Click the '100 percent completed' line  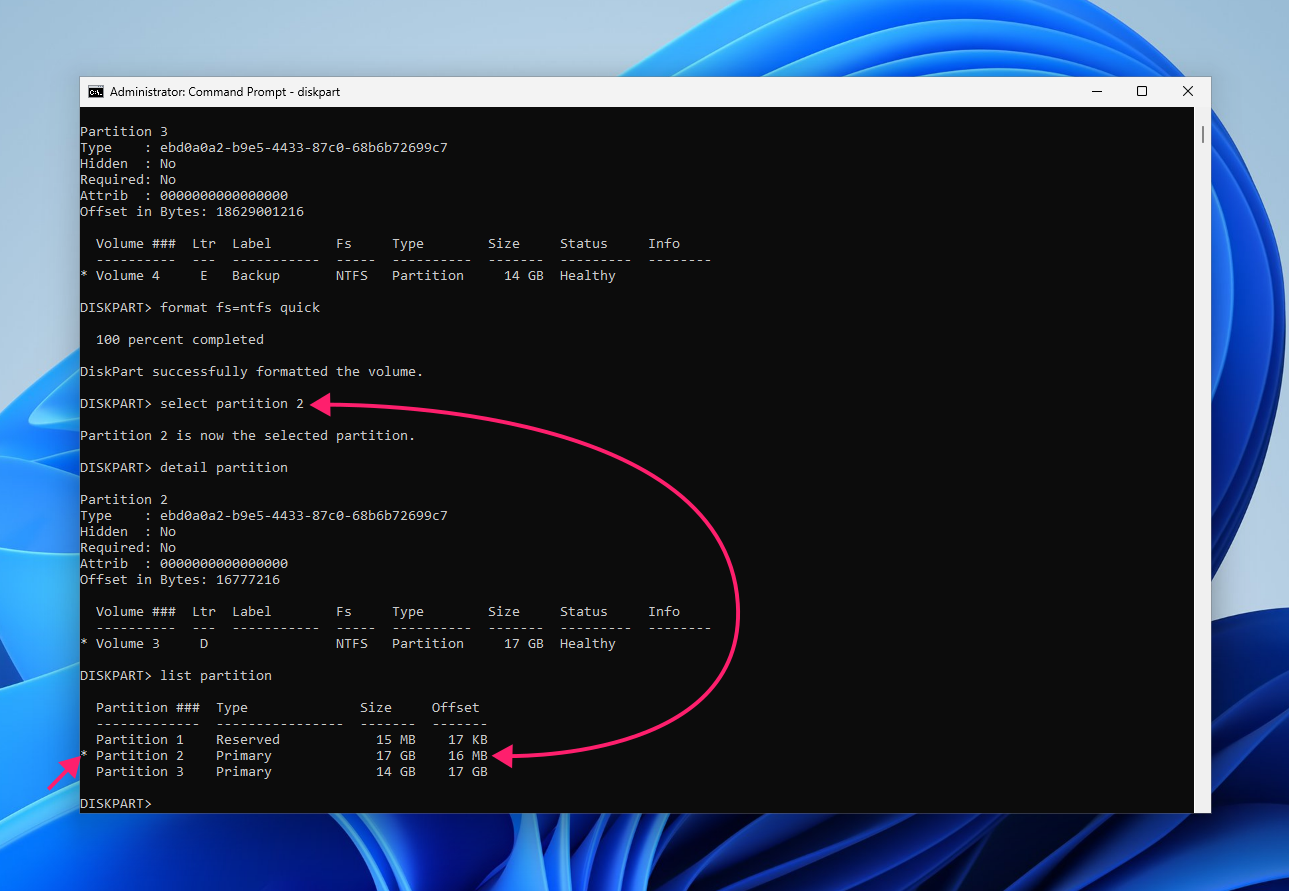[x=180, y=340]
